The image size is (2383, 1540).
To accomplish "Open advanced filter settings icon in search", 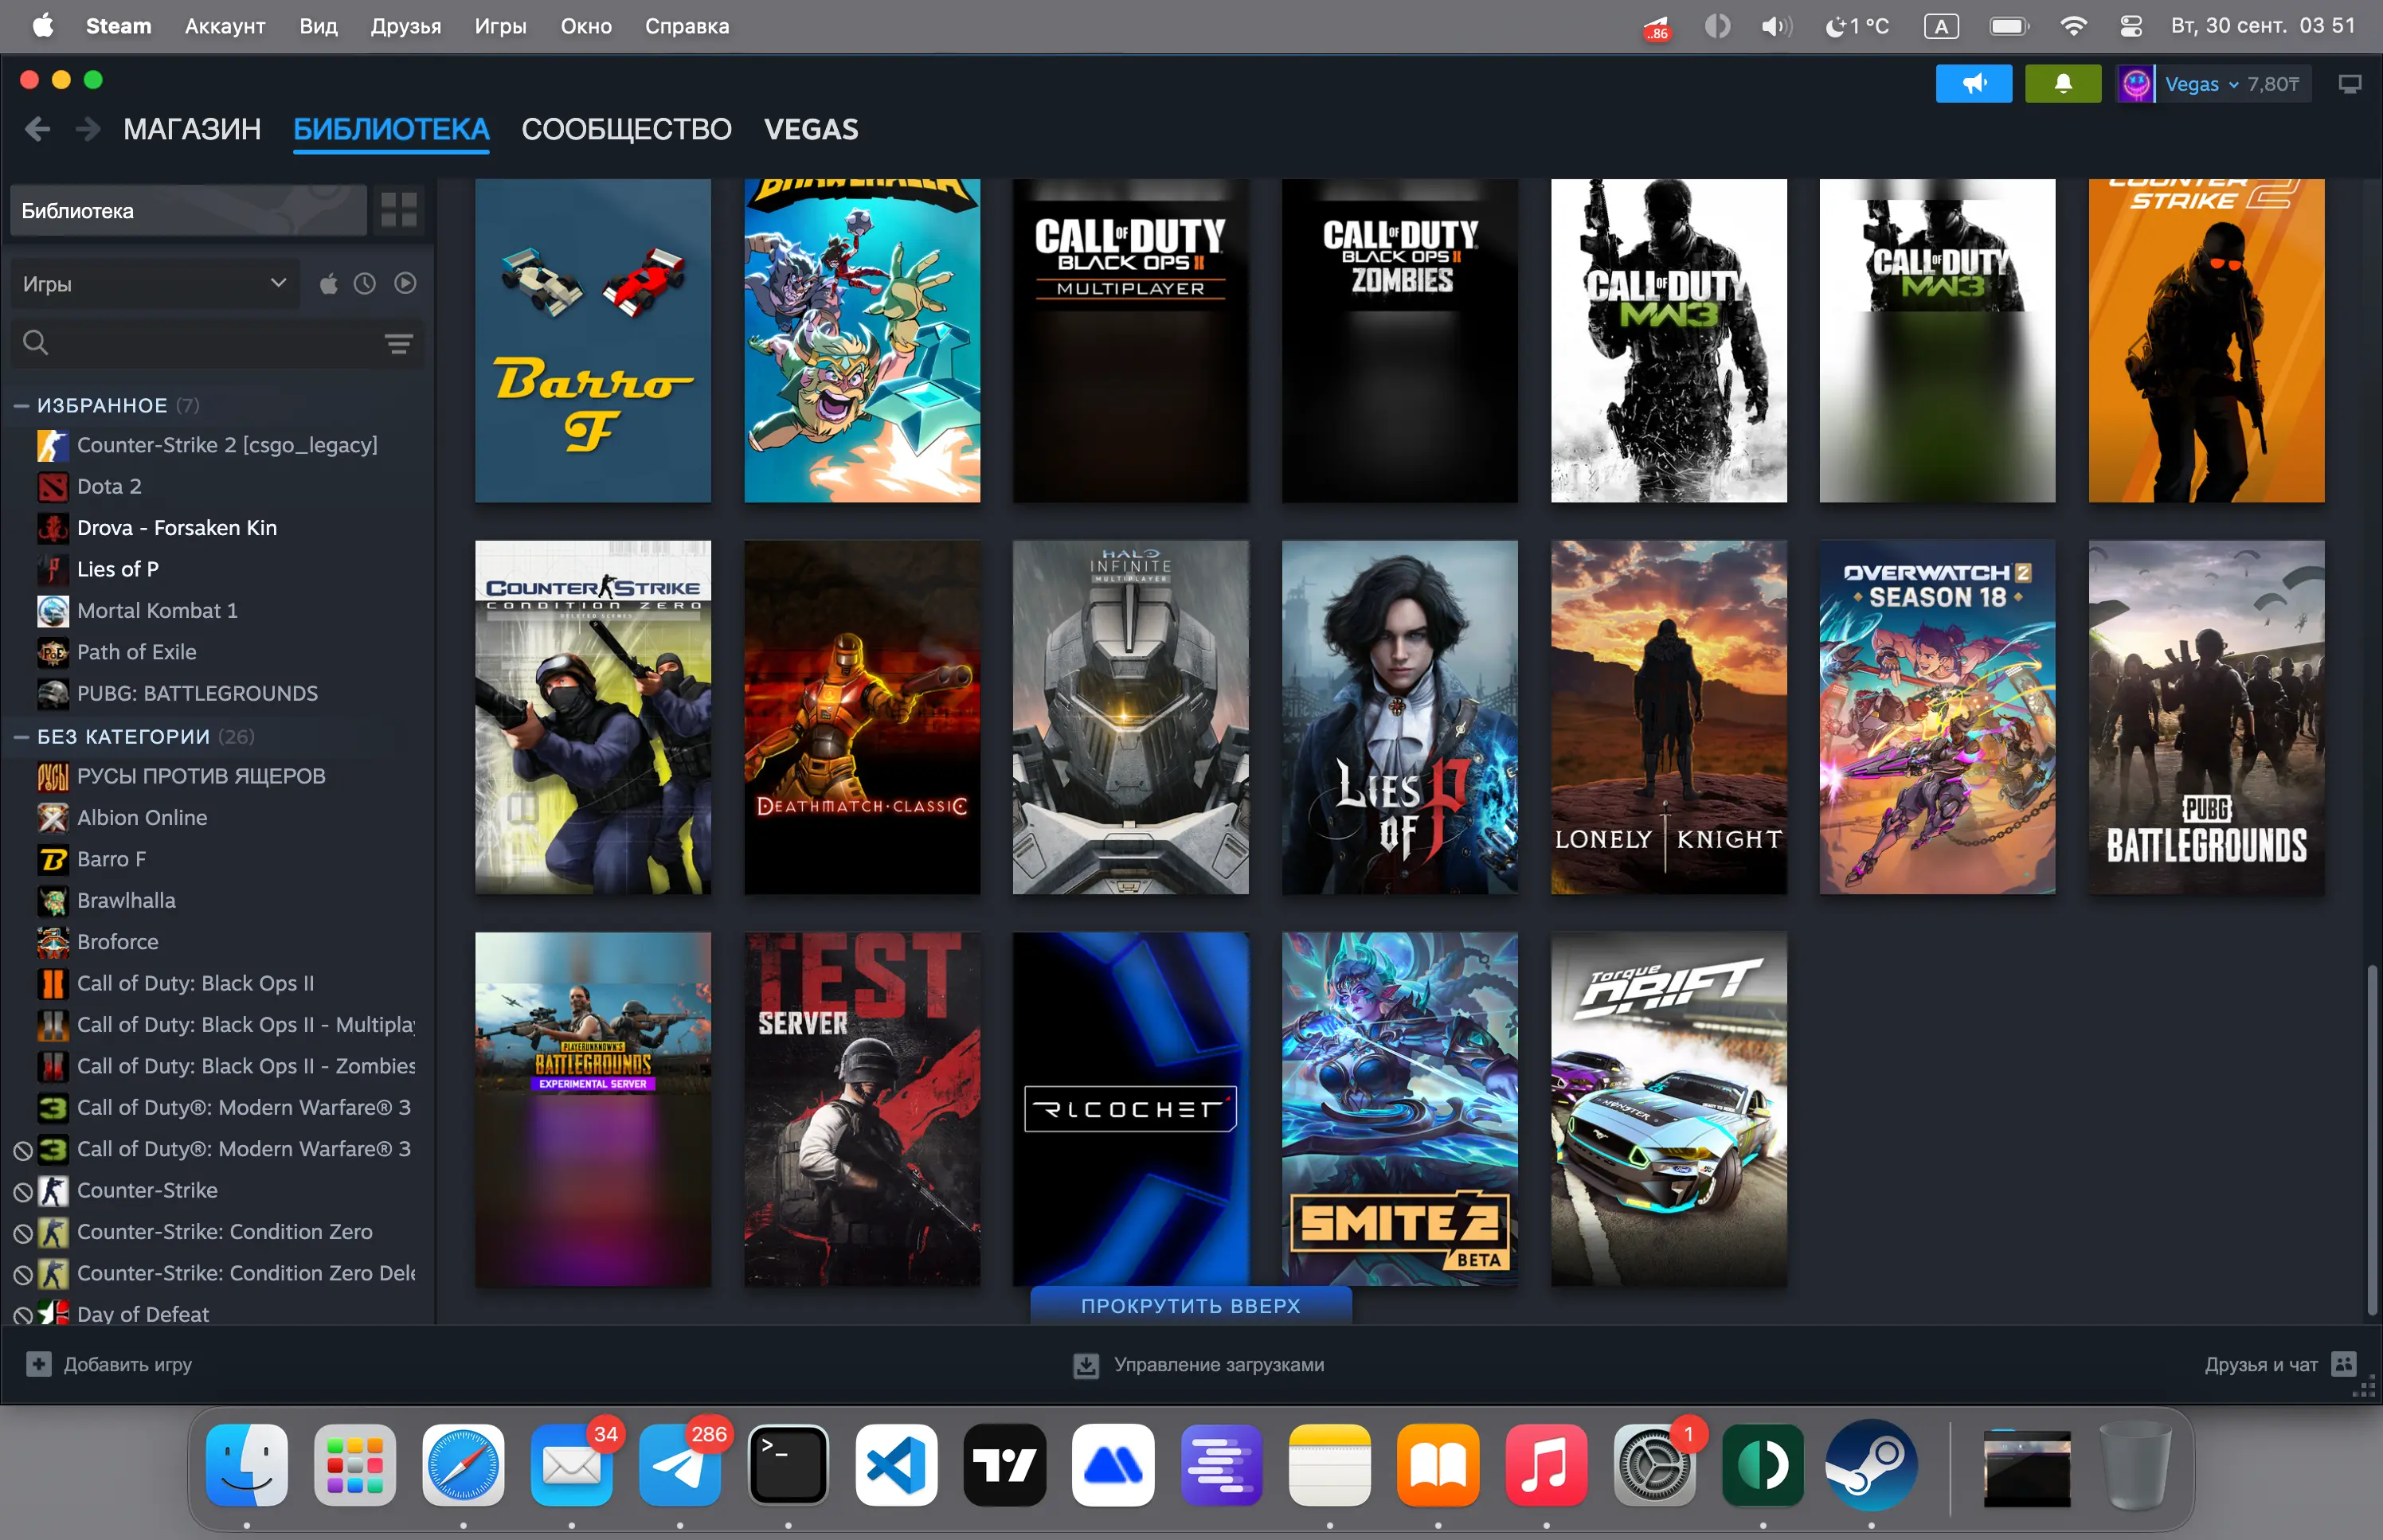I will 399,344.
